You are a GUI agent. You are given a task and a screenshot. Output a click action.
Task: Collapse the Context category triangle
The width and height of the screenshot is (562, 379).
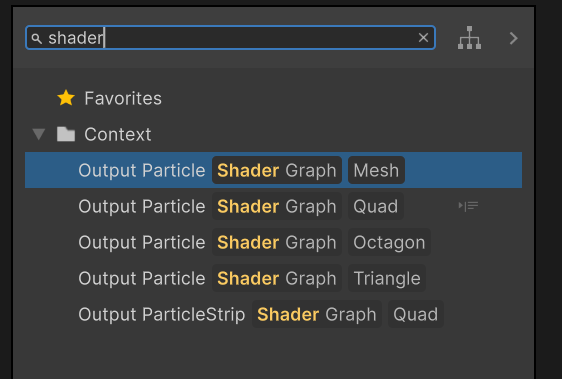tap(38, 134)
